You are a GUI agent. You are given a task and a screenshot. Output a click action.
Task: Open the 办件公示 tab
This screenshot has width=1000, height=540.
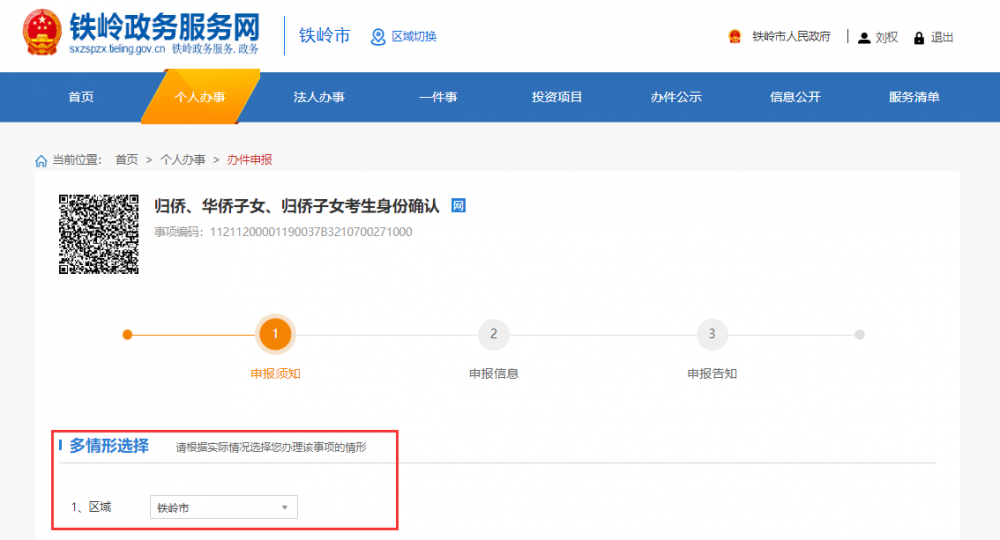[x=676, y=97]
